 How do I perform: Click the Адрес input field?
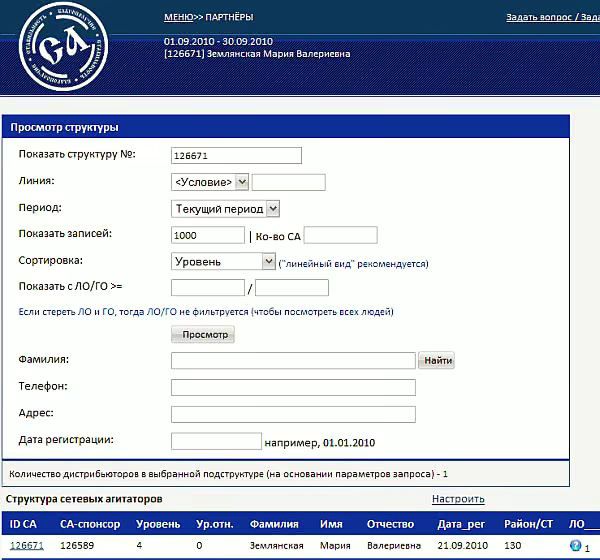tap(293, 414)
